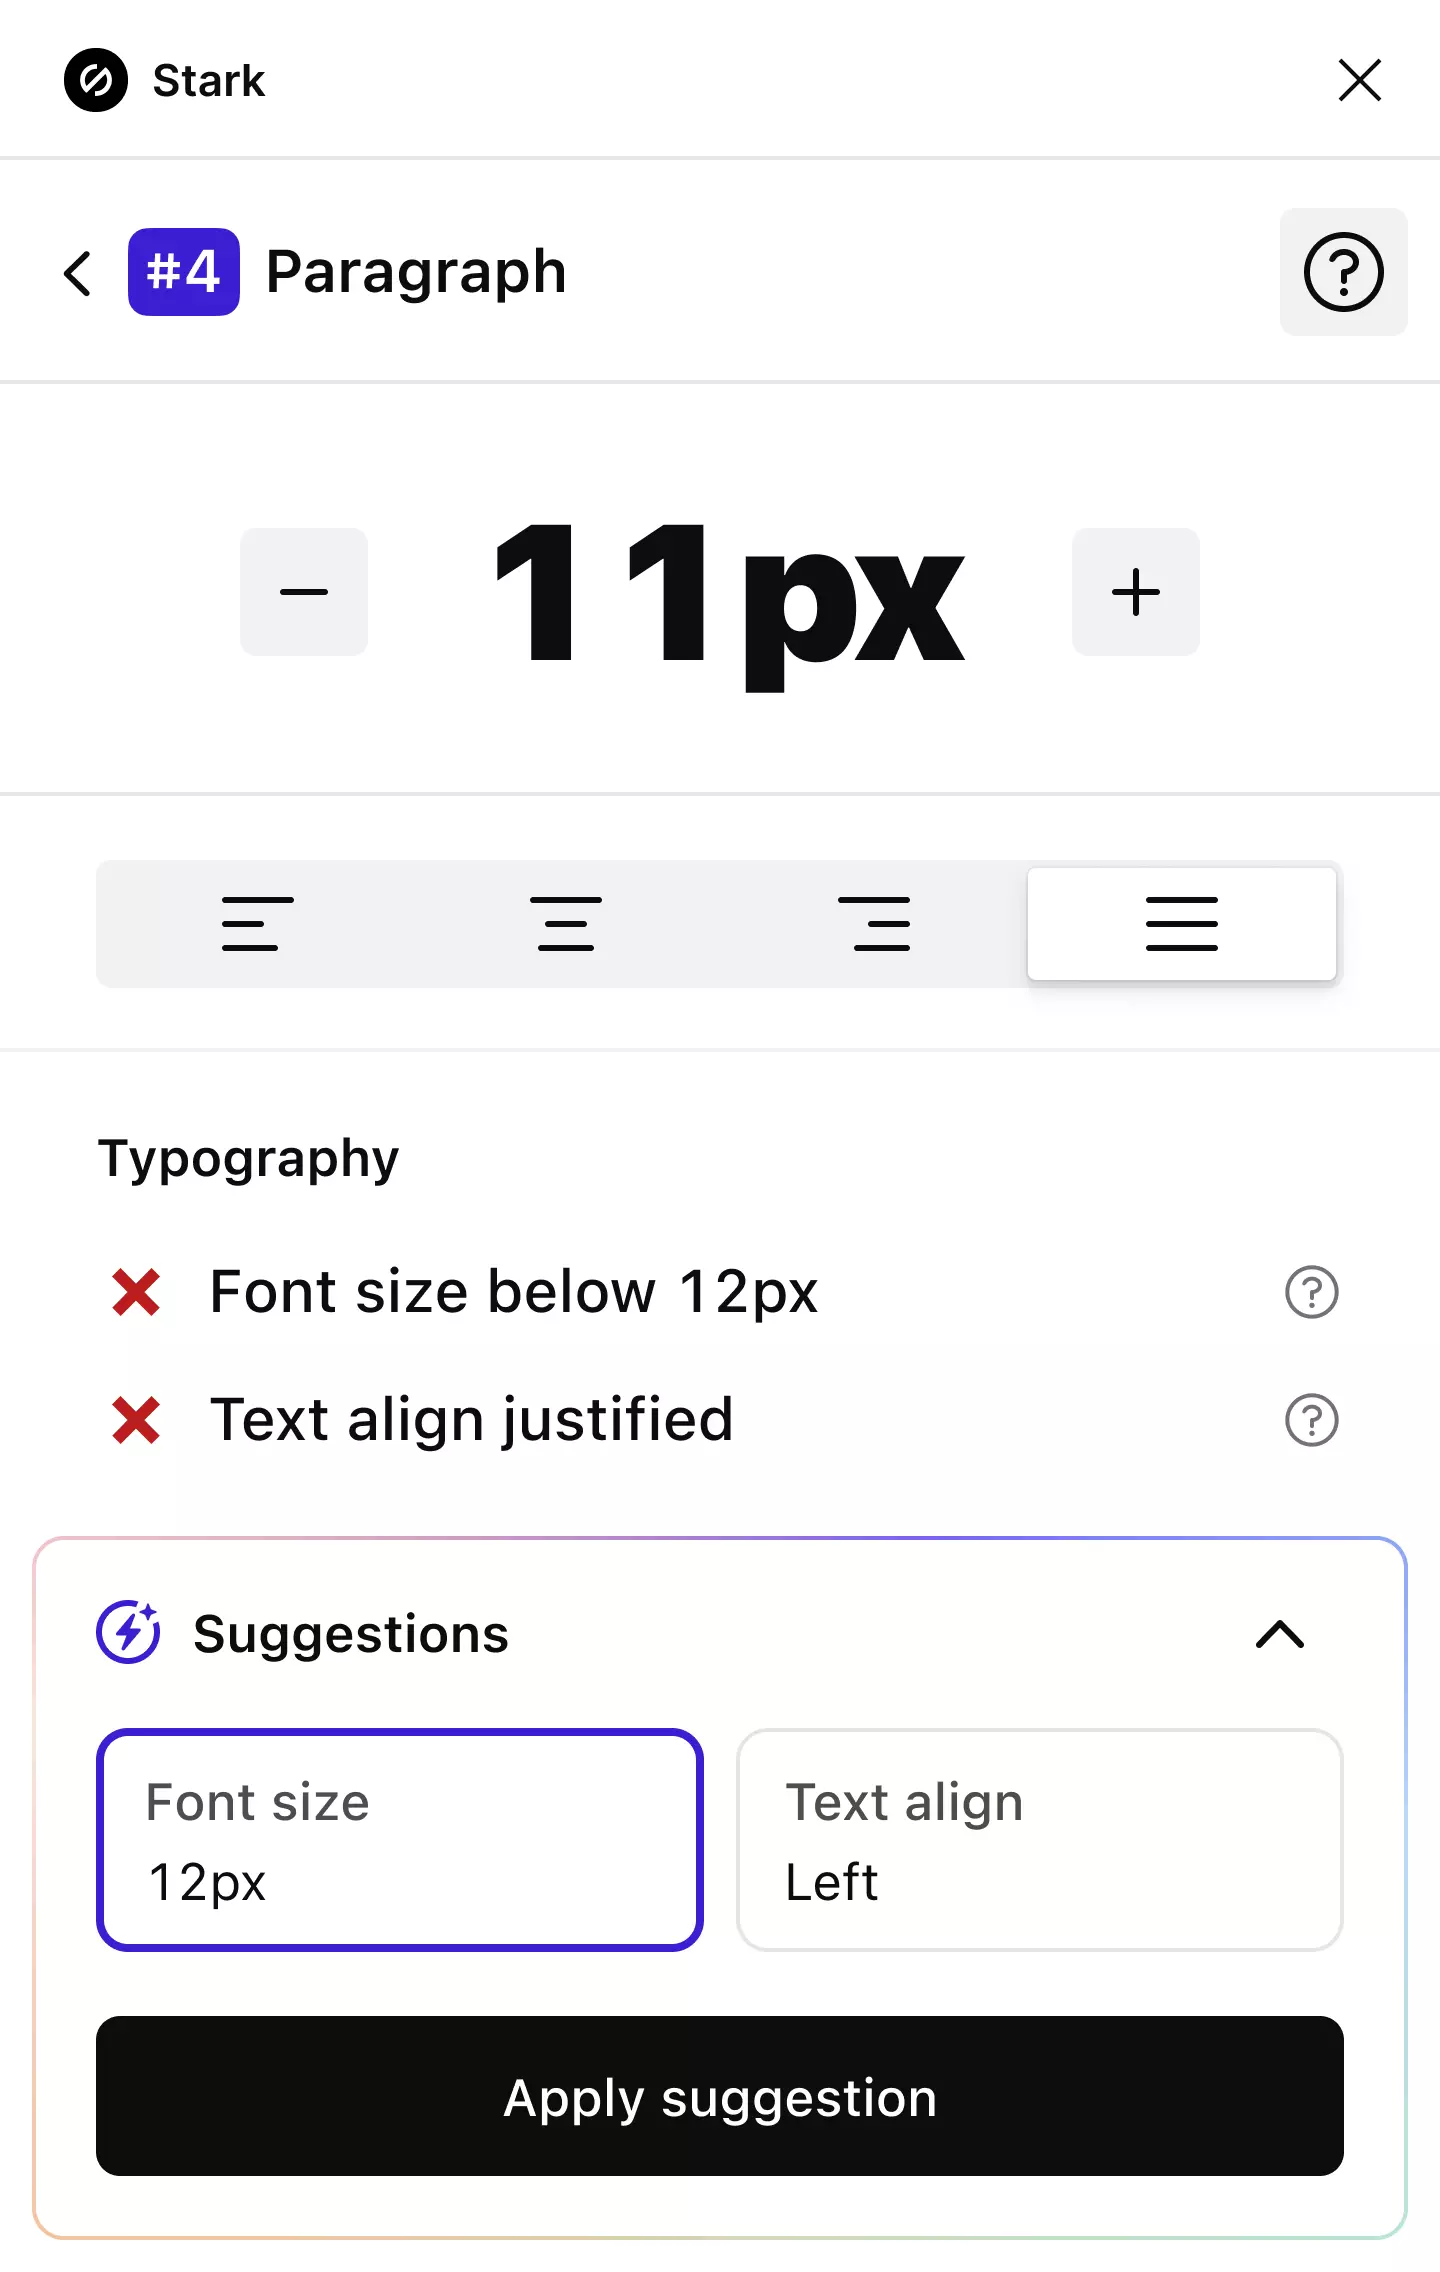
Task: Collapse the Suggestions section
Action: tap(1277, 1634)
